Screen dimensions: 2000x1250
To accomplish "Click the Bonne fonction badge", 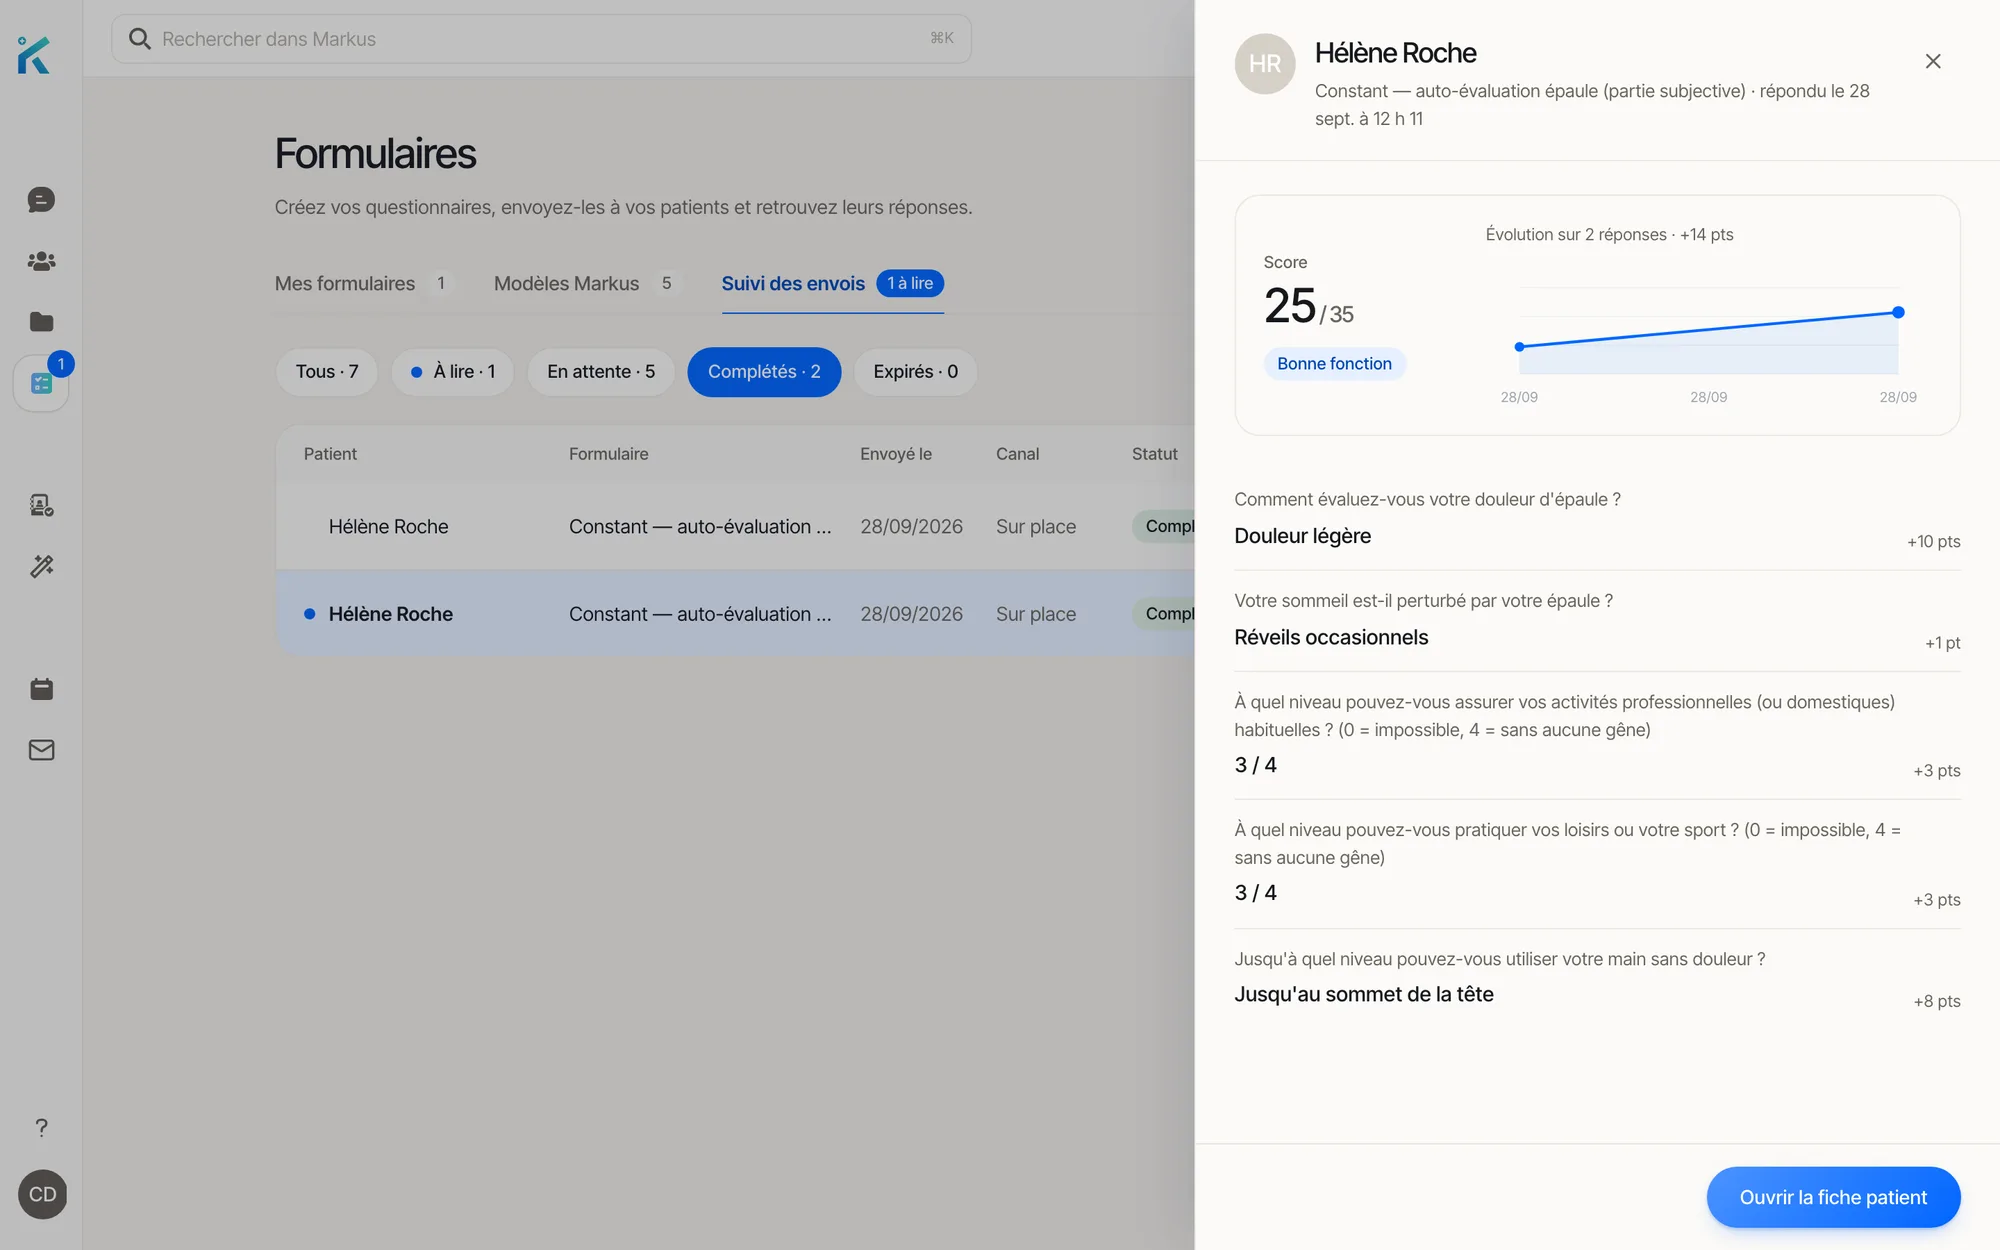I will [x=1334, y=364].
